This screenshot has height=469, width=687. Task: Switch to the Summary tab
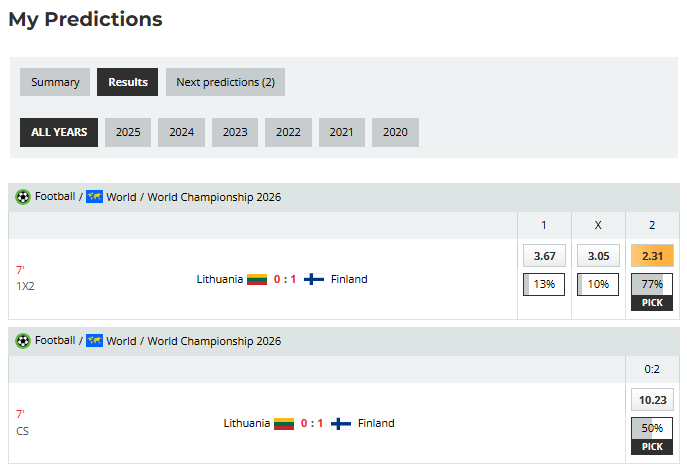tap(55, 82)
